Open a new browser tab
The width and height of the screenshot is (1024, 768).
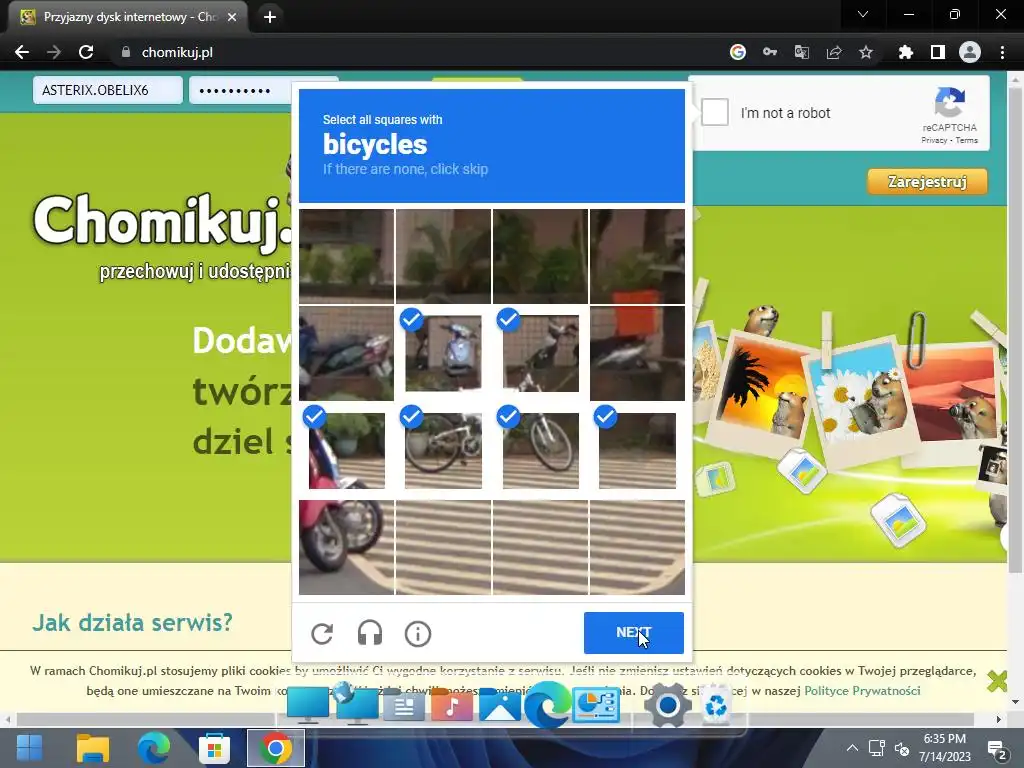pyautogui.click(x=270, y=17)
